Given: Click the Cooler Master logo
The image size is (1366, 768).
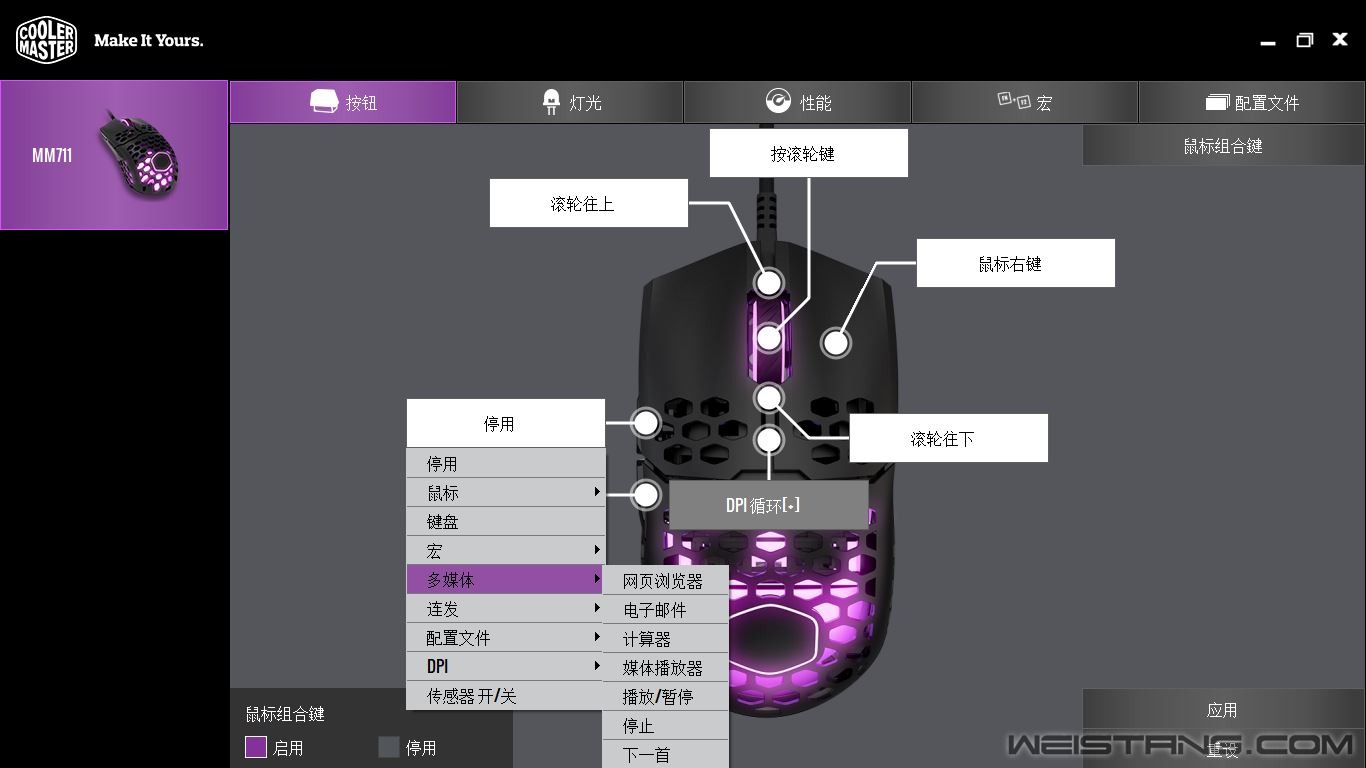Looking at the screenshot, I should [x=46, y=40].
